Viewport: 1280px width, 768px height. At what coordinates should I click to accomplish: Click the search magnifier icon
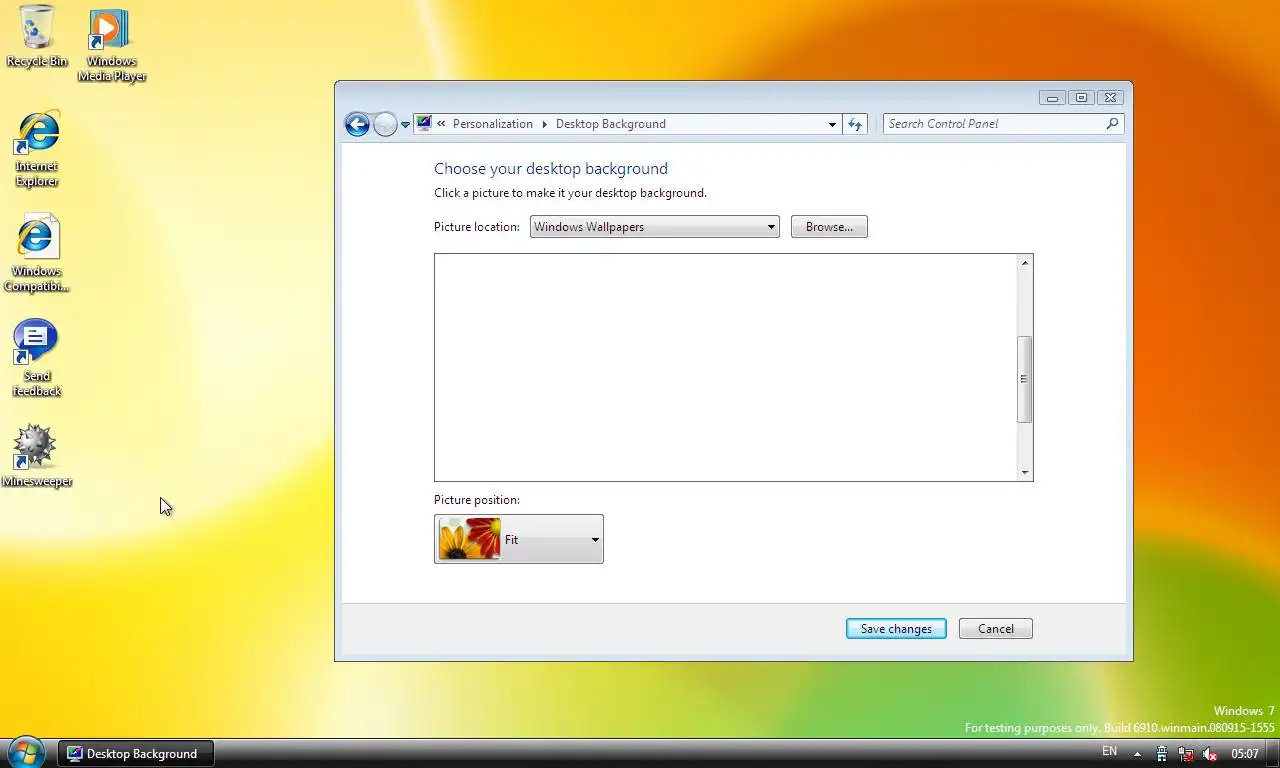pyautogui.click(x=1112, y=124)
